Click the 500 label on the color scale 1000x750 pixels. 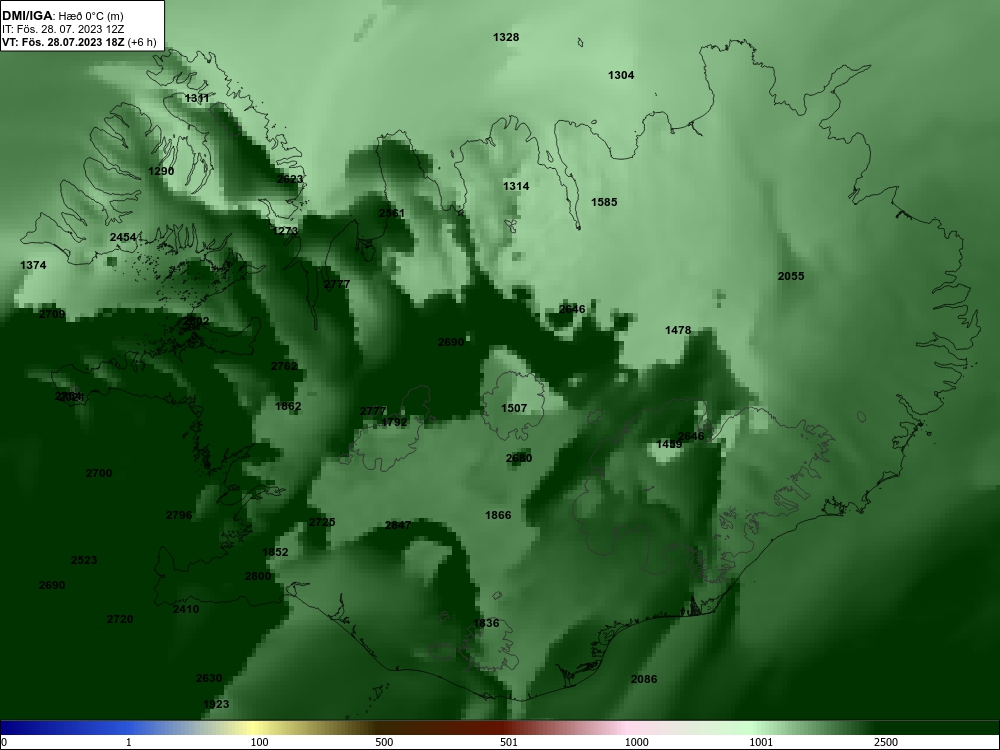tap(384, 743)
